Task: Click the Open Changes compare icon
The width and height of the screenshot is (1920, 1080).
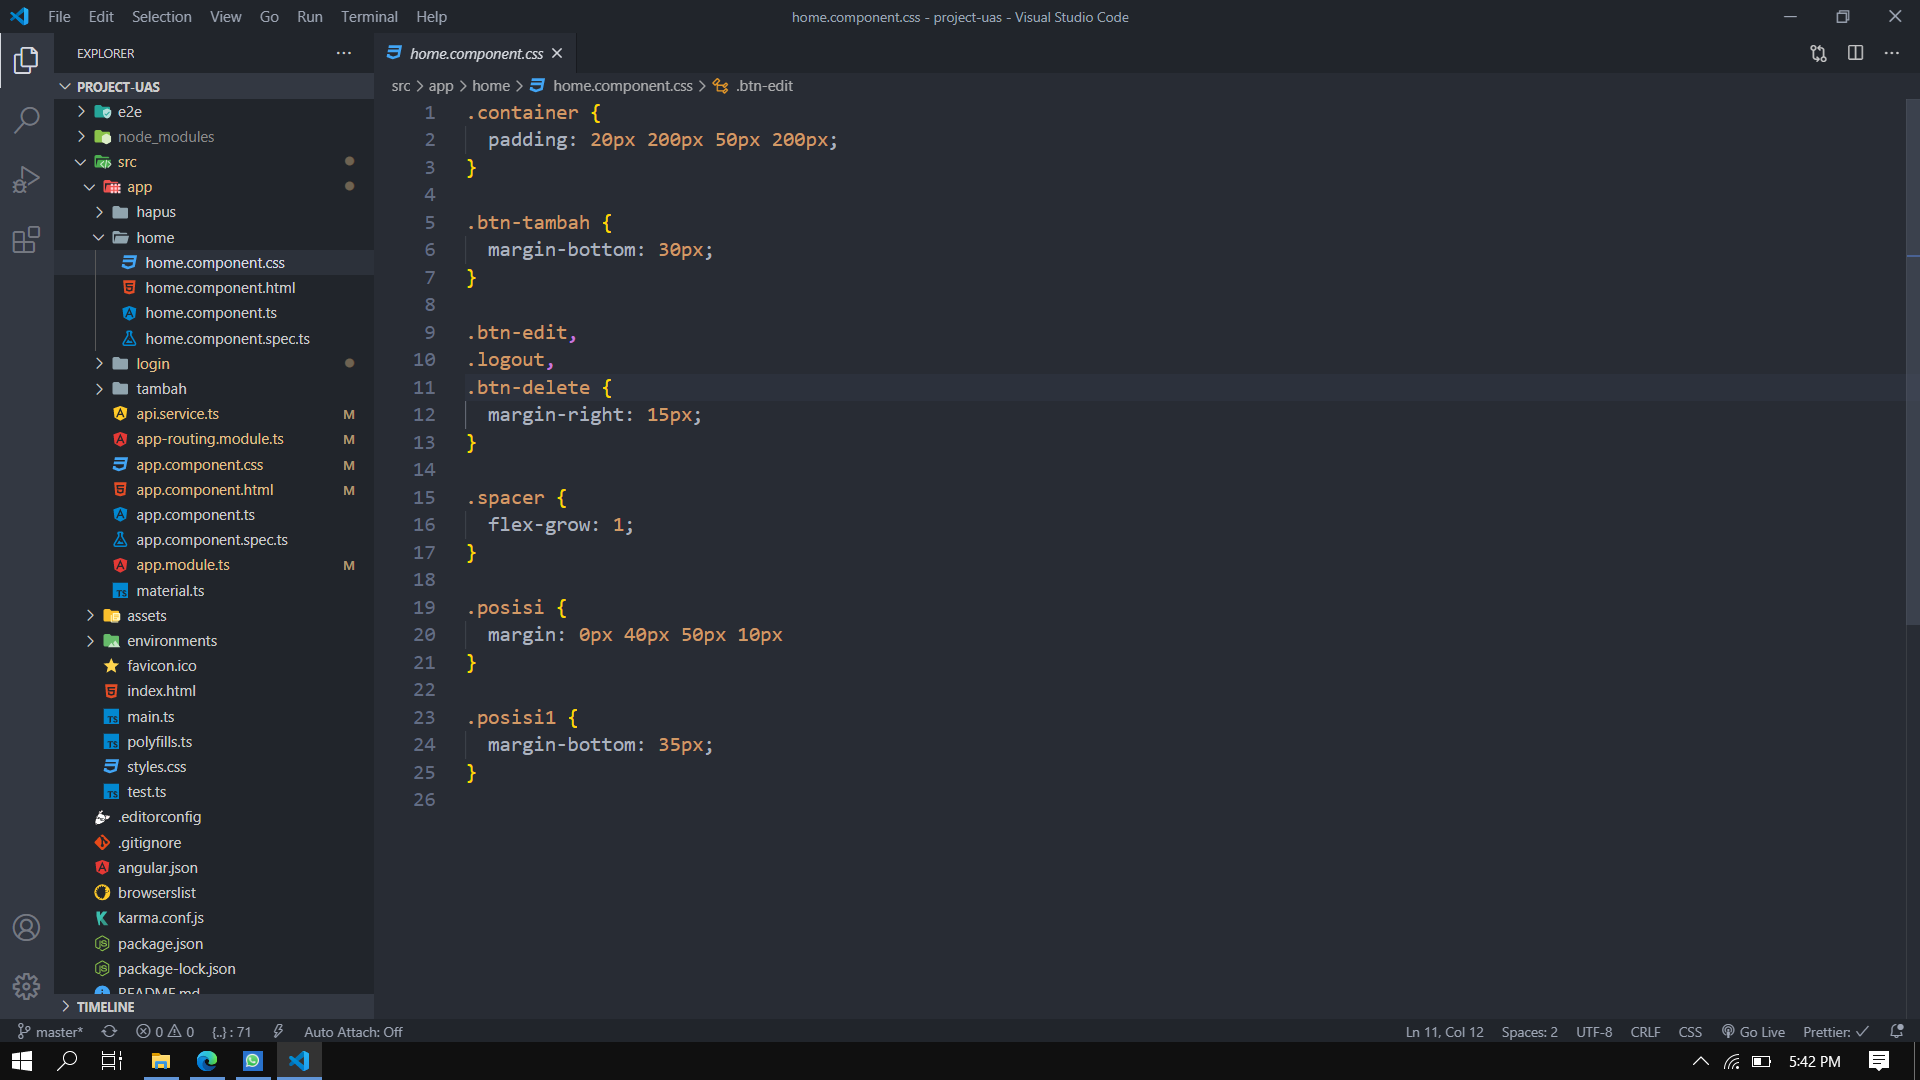Action: (1818, 53)
